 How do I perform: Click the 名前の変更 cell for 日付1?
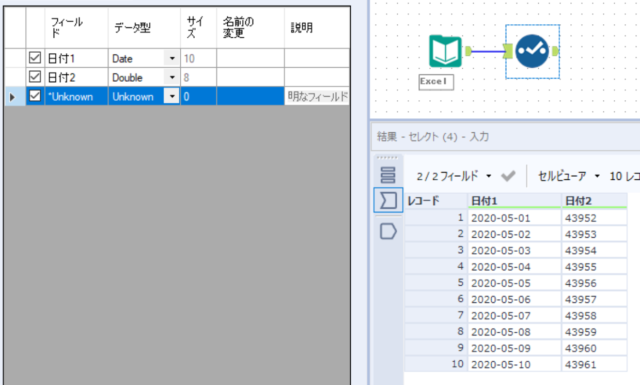pyautogui.click(x=250, y=58)
